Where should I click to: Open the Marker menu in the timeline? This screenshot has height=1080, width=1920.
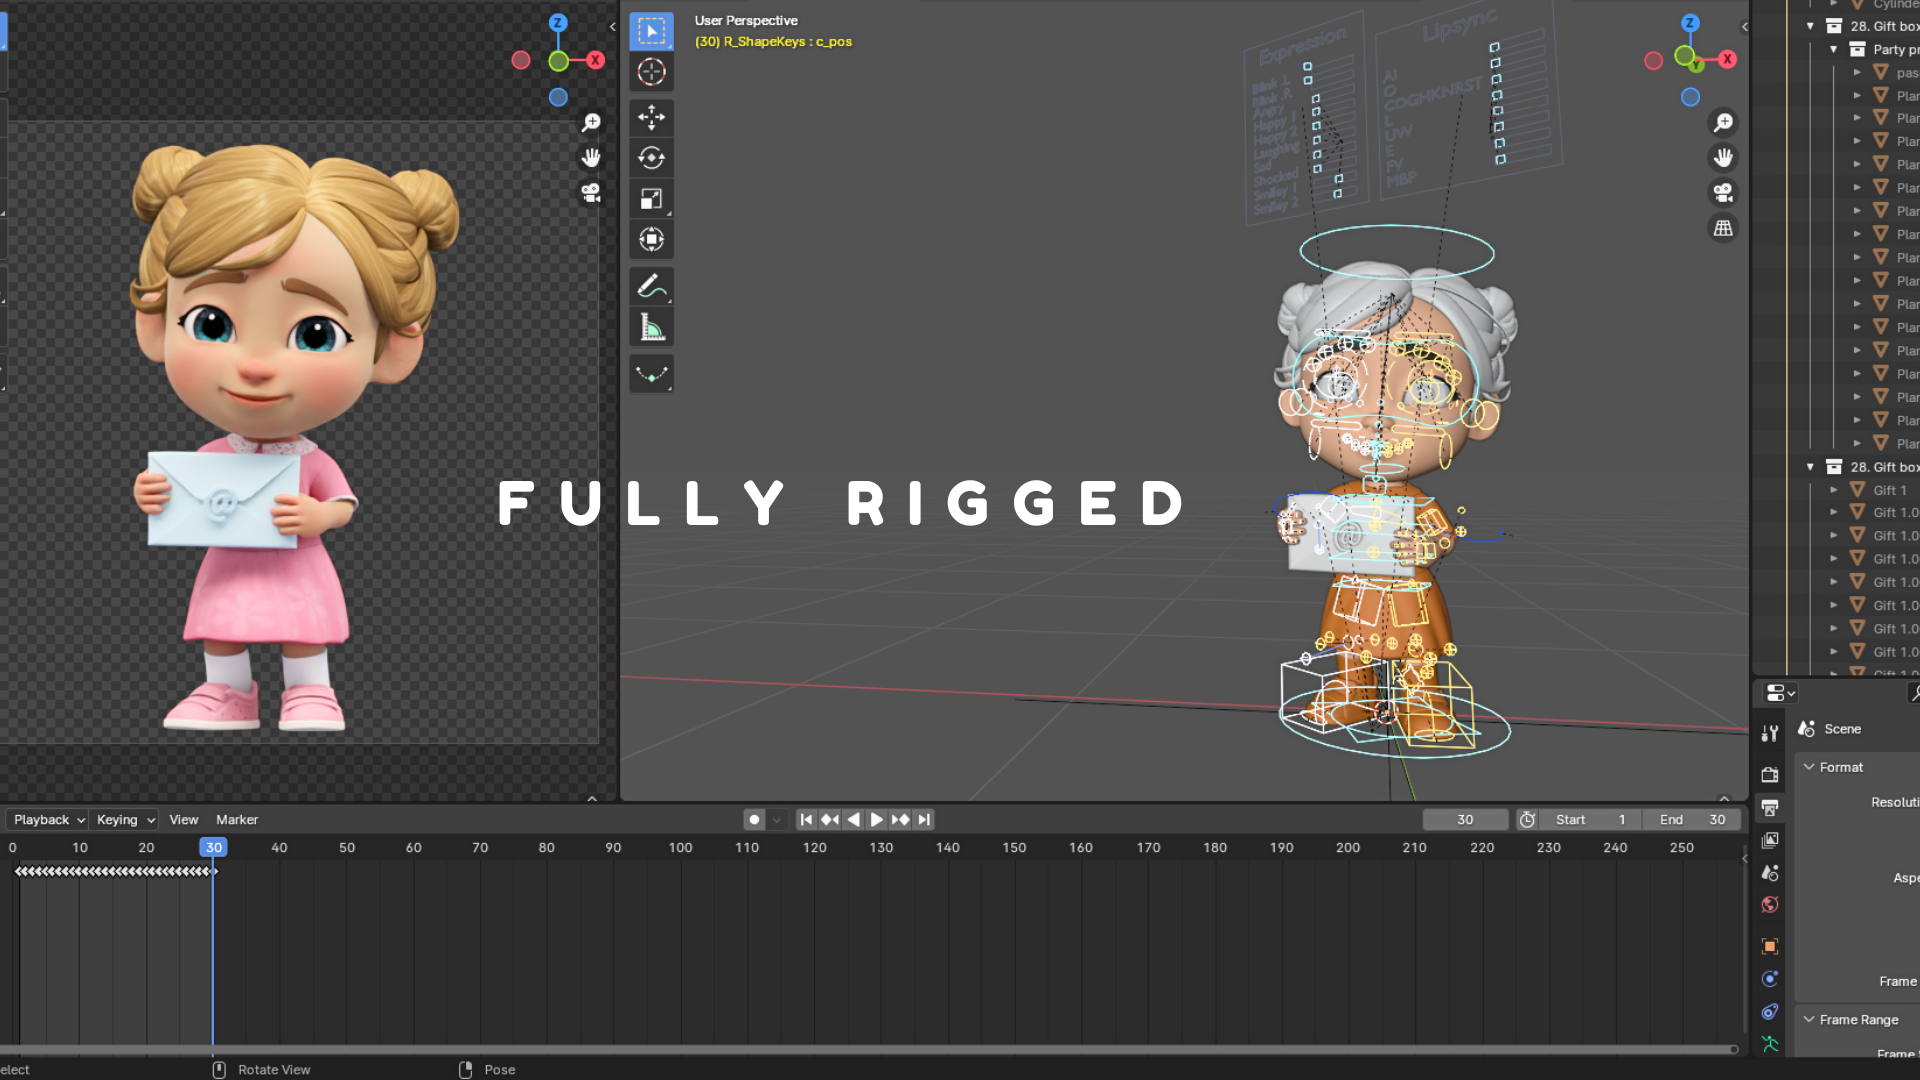pyautogui.click(x=237, y=819)
